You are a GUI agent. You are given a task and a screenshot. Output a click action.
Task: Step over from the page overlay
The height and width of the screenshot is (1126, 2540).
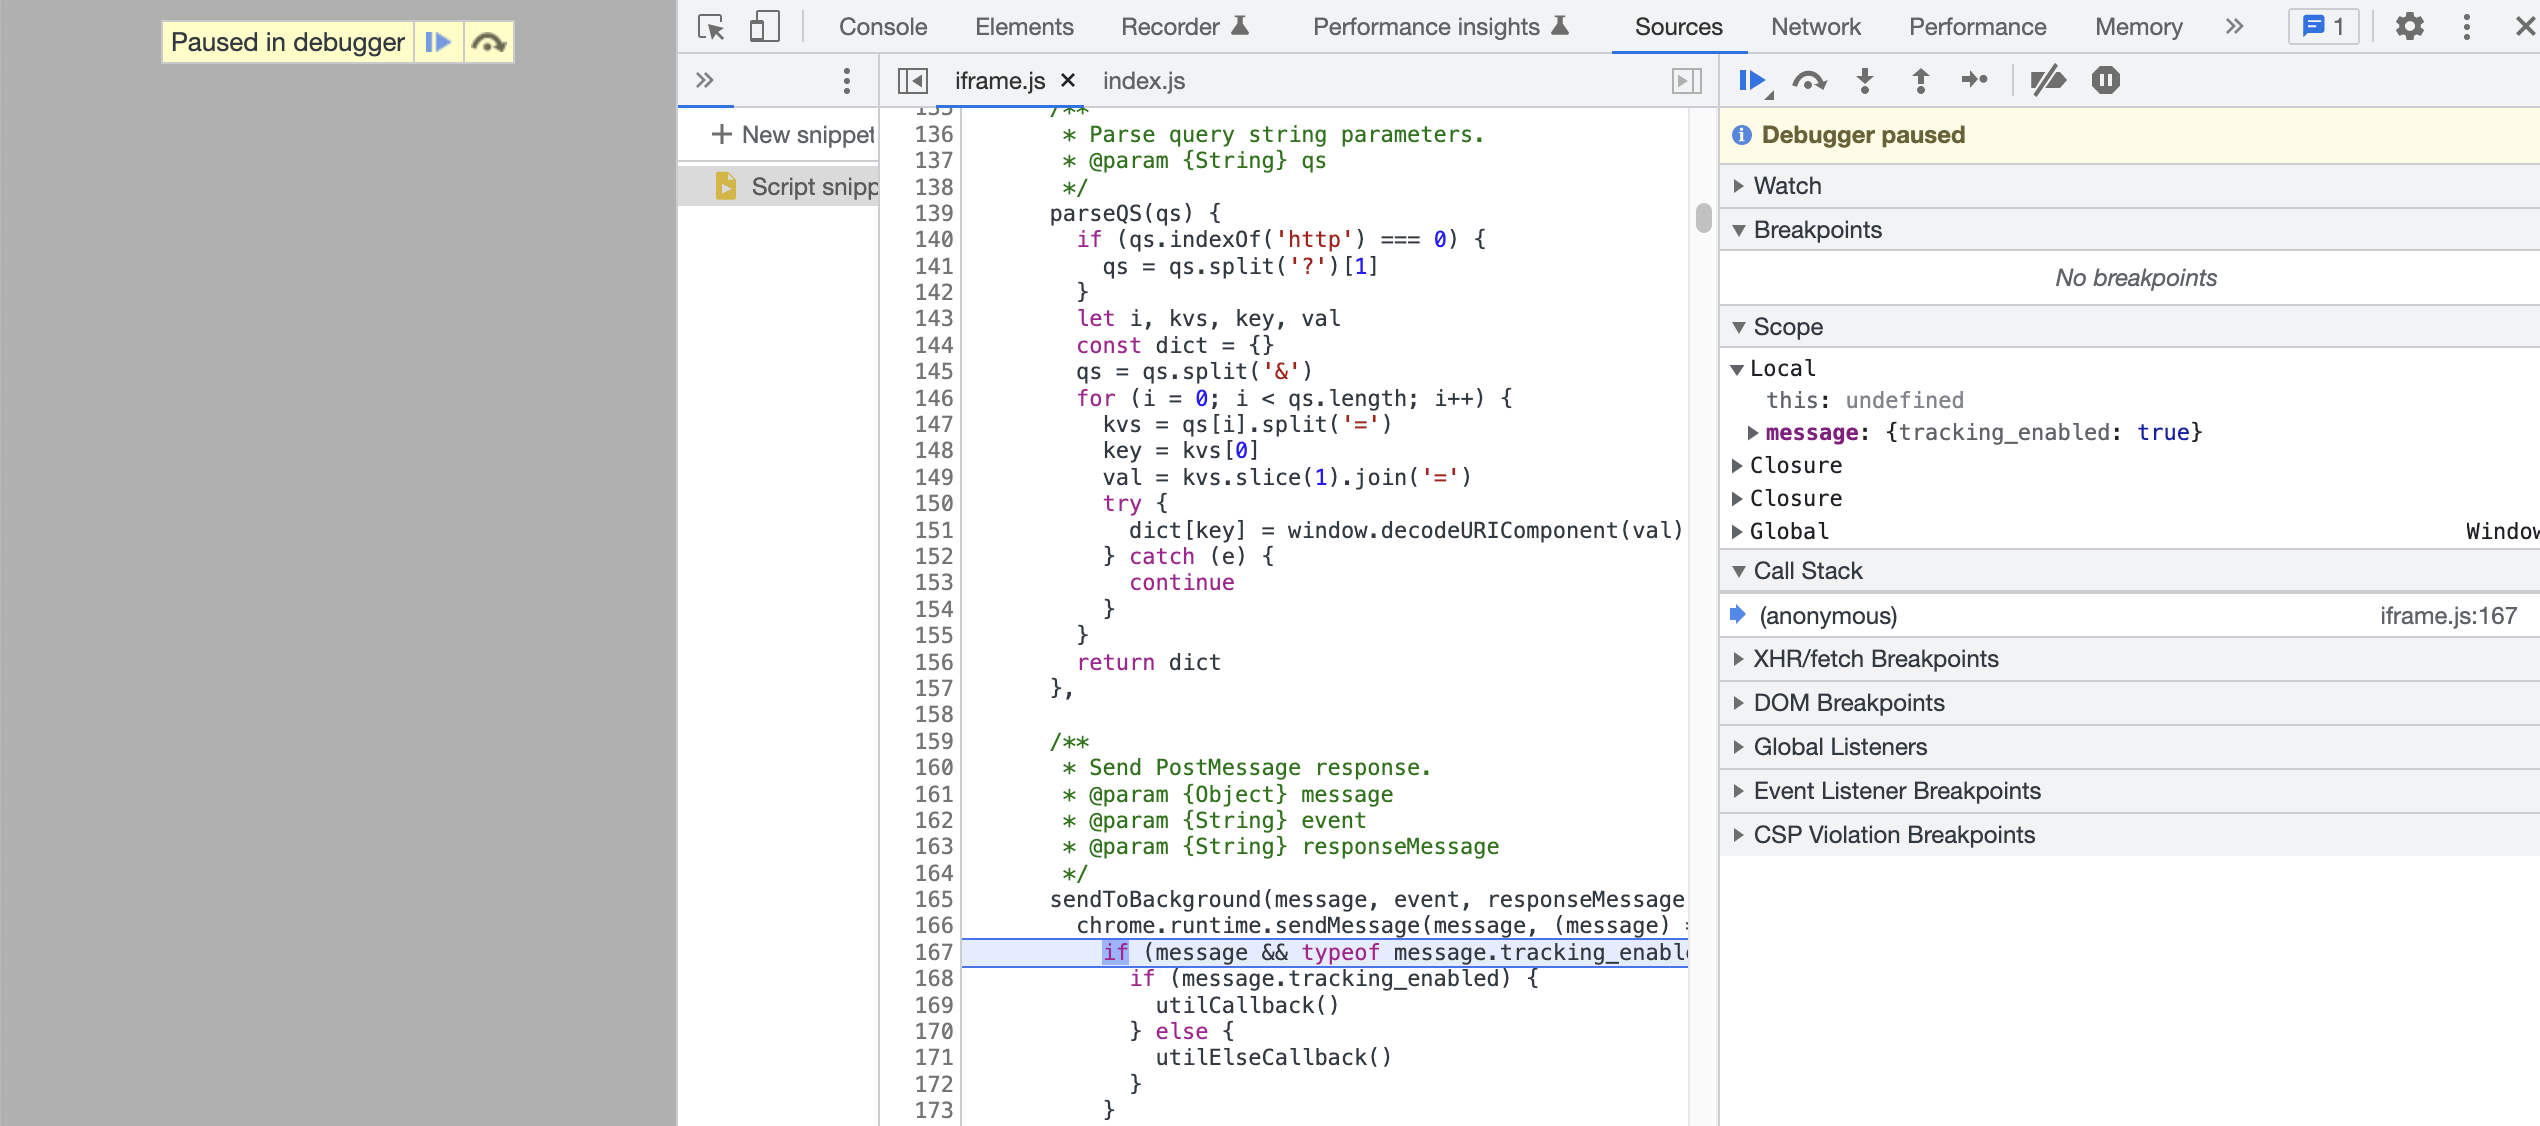[x=489, y=42]
